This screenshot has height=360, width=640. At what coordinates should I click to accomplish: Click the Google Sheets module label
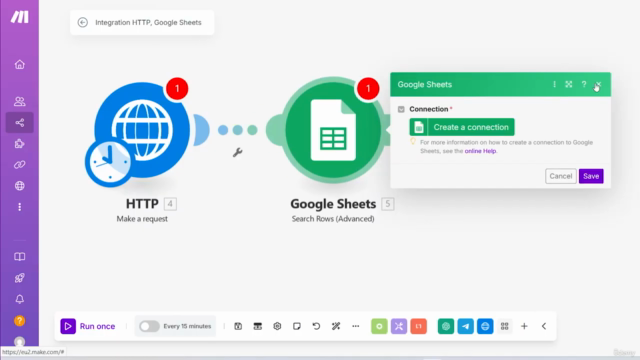pos(333,204)
